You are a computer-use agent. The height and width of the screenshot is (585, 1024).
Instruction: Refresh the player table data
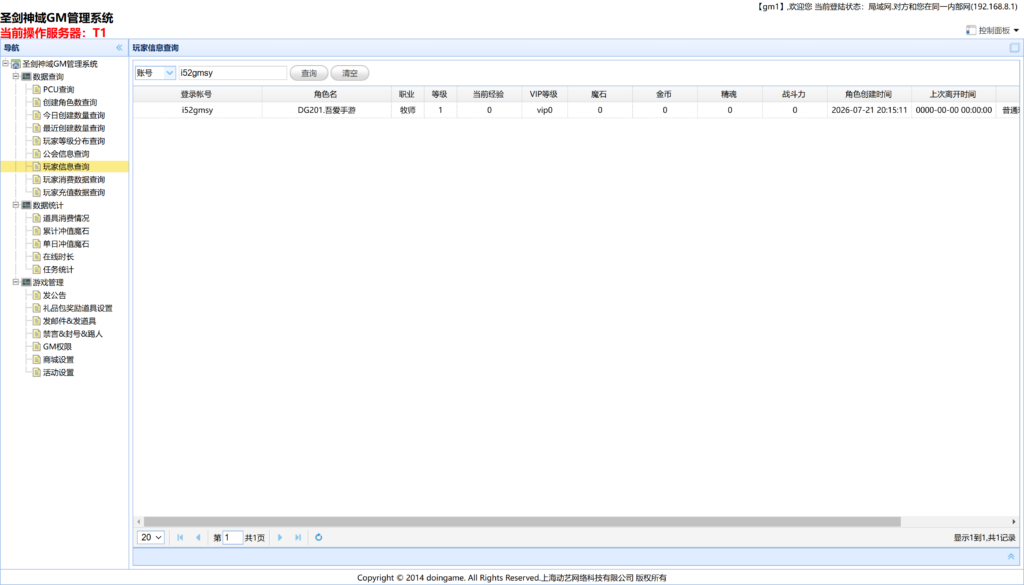pyautogui.click(x=319, y=537)
